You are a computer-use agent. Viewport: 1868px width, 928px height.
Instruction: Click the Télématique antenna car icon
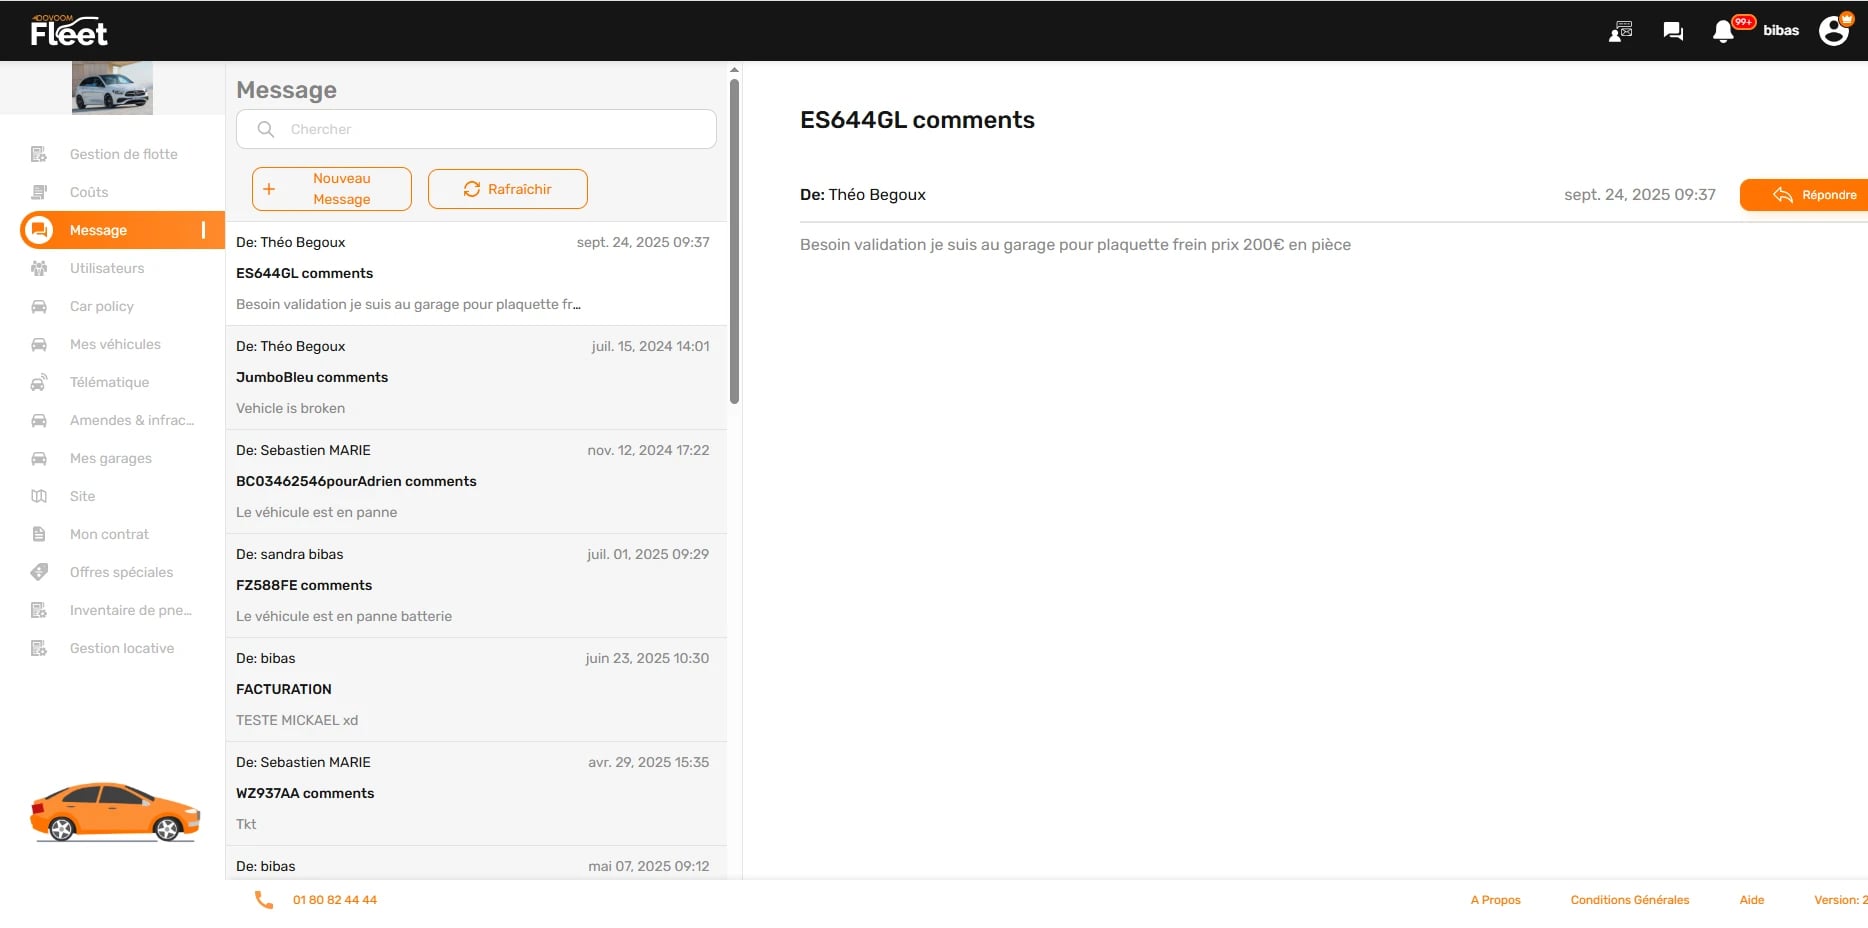pos(38,382)
